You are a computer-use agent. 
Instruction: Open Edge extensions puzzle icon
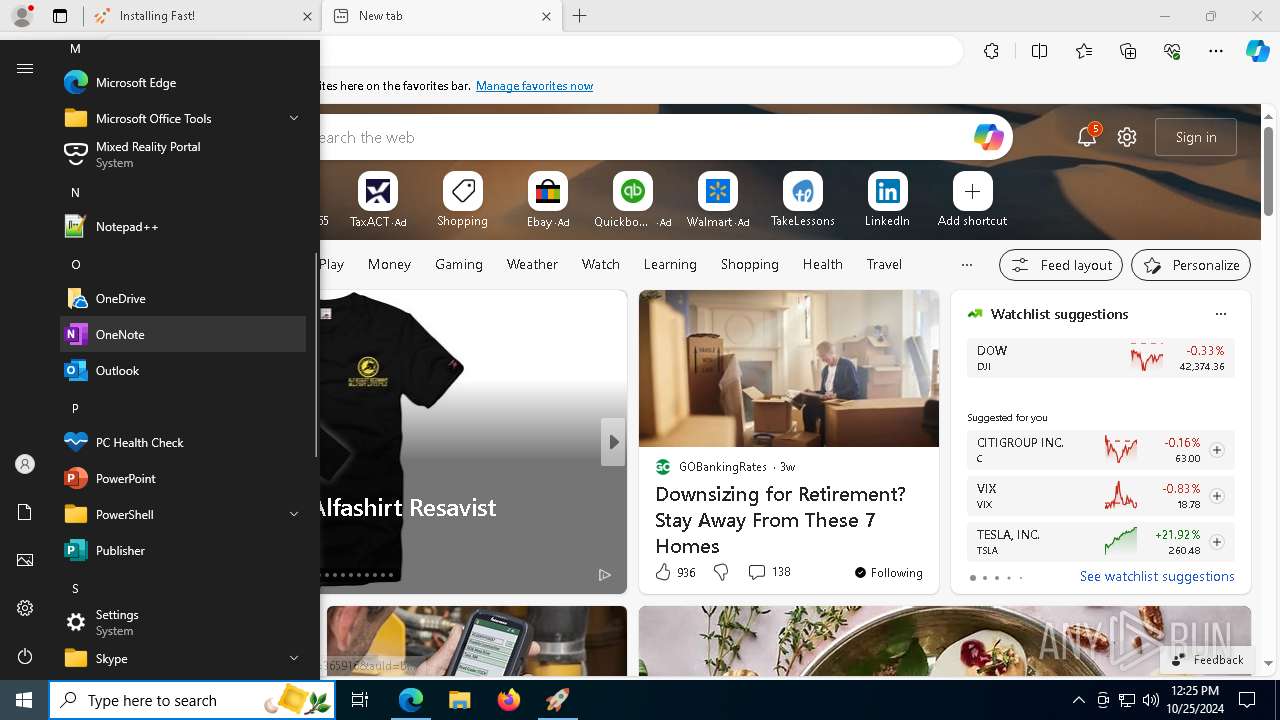(x=991, y=52)
